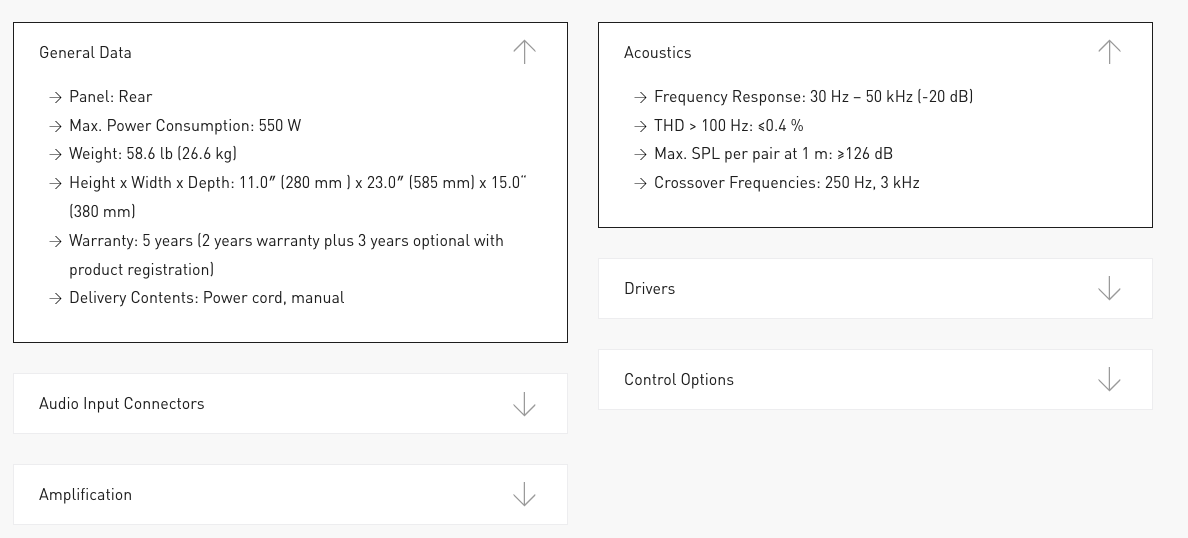Expand Control Options using down arrow
Viewport: 1188px width, 538px height.
[x=1109, y=380]
